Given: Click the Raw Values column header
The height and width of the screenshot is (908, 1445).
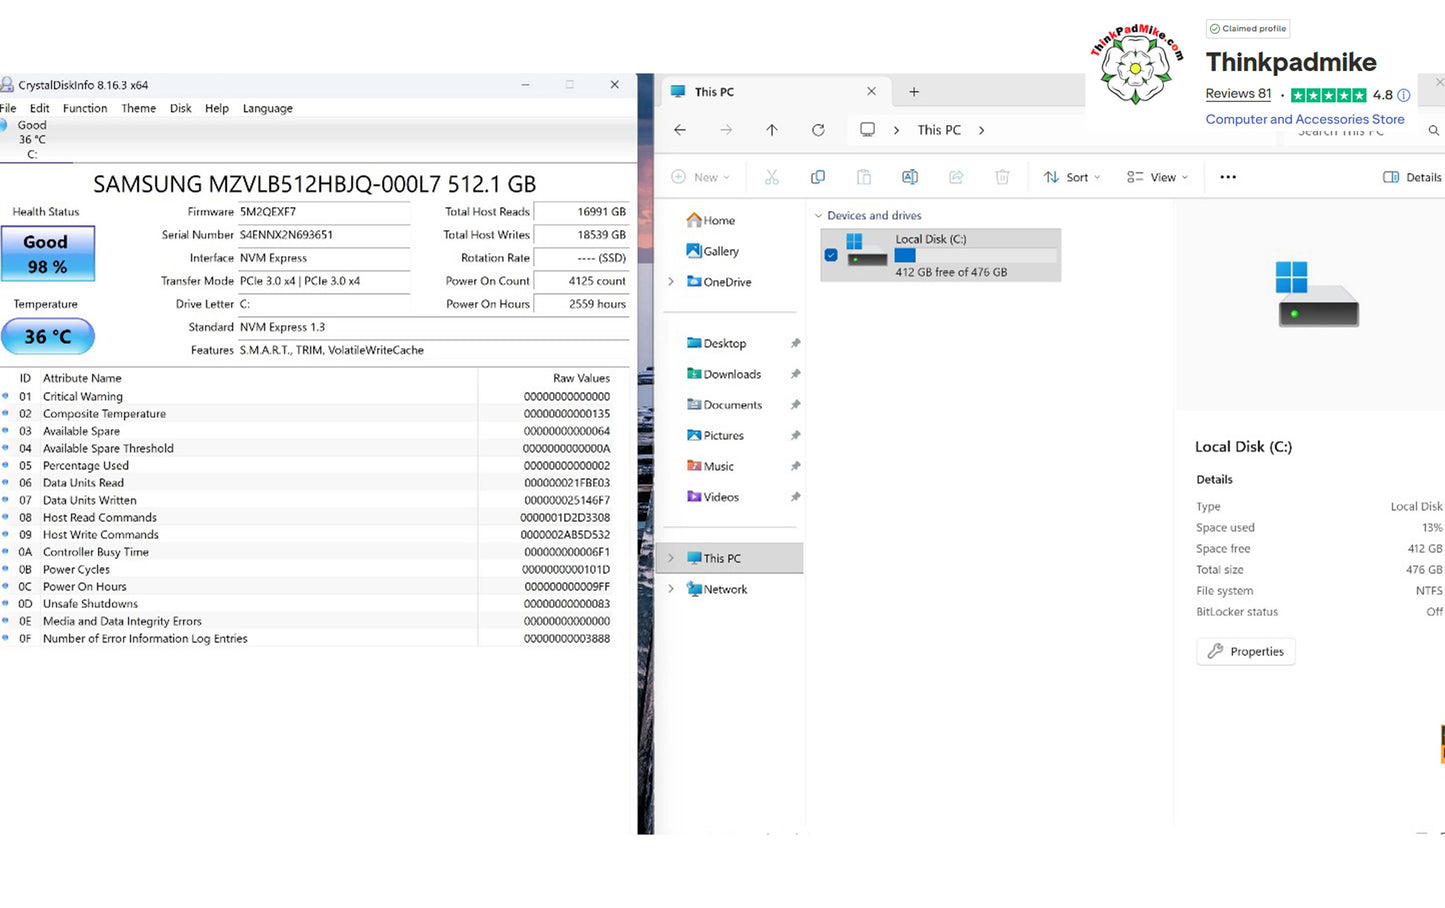Looking at the screenshot, I should pos(581,378).
